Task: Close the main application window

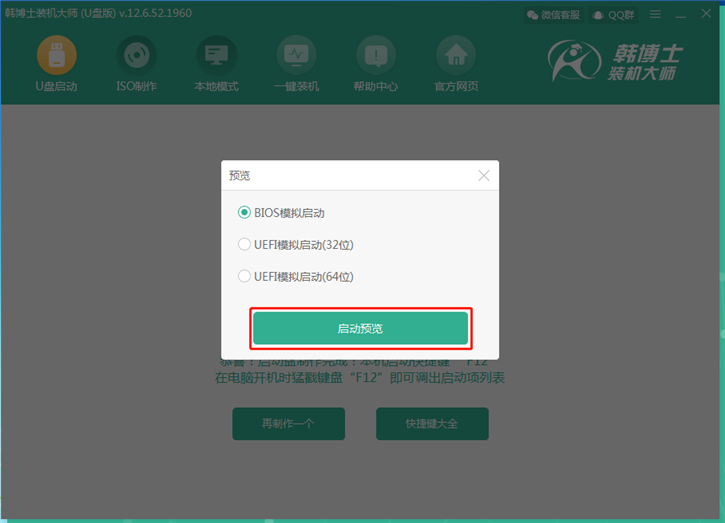Action: (707, 15)
